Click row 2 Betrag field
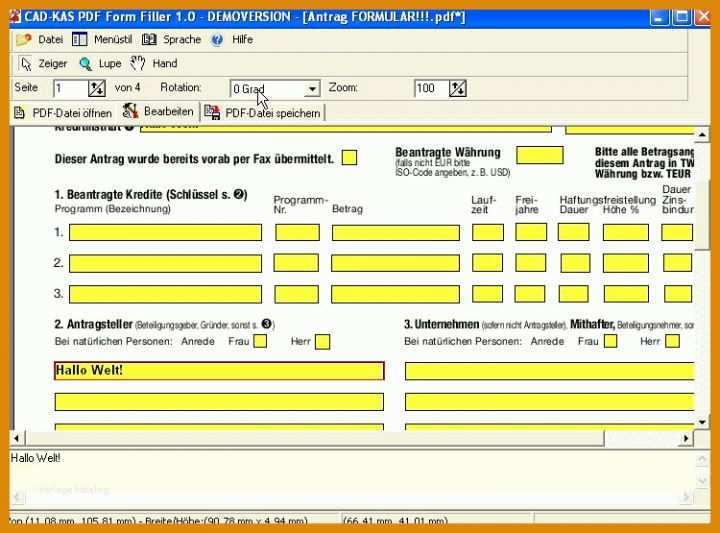Screen dimensions: 720x533 [x=395, y=263]
